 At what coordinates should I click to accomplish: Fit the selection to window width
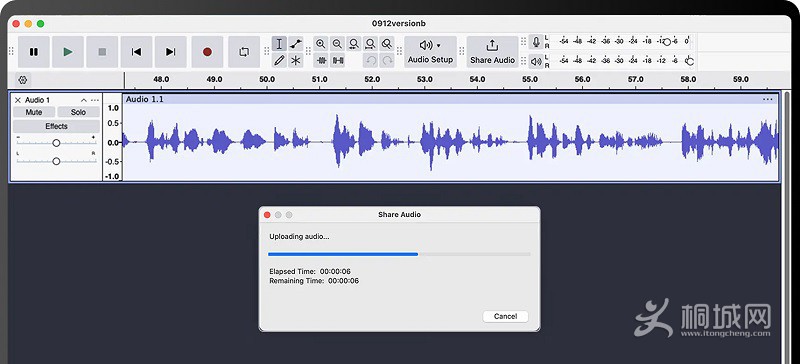tap(354, 44)
